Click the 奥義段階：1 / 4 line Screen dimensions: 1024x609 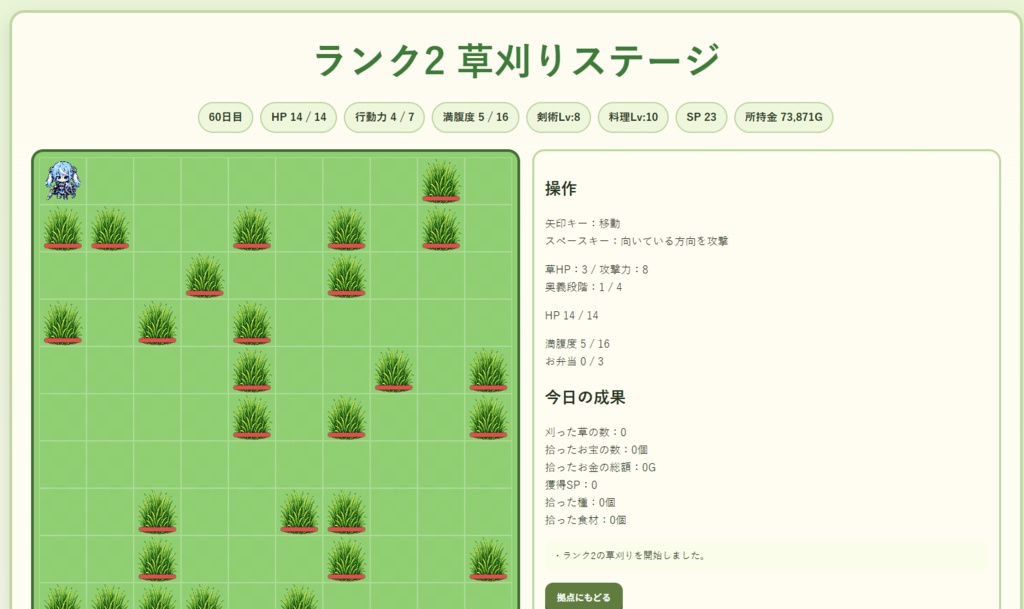point(583,287)
